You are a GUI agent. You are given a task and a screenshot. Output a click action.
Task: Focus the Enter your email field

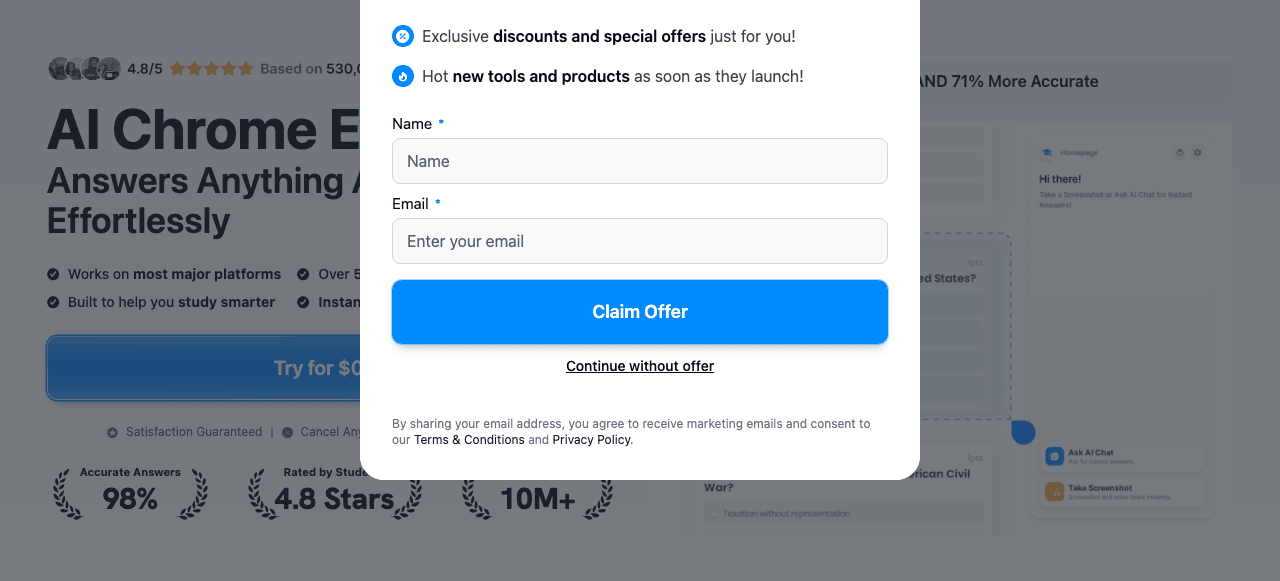click(x=640, y=241)
